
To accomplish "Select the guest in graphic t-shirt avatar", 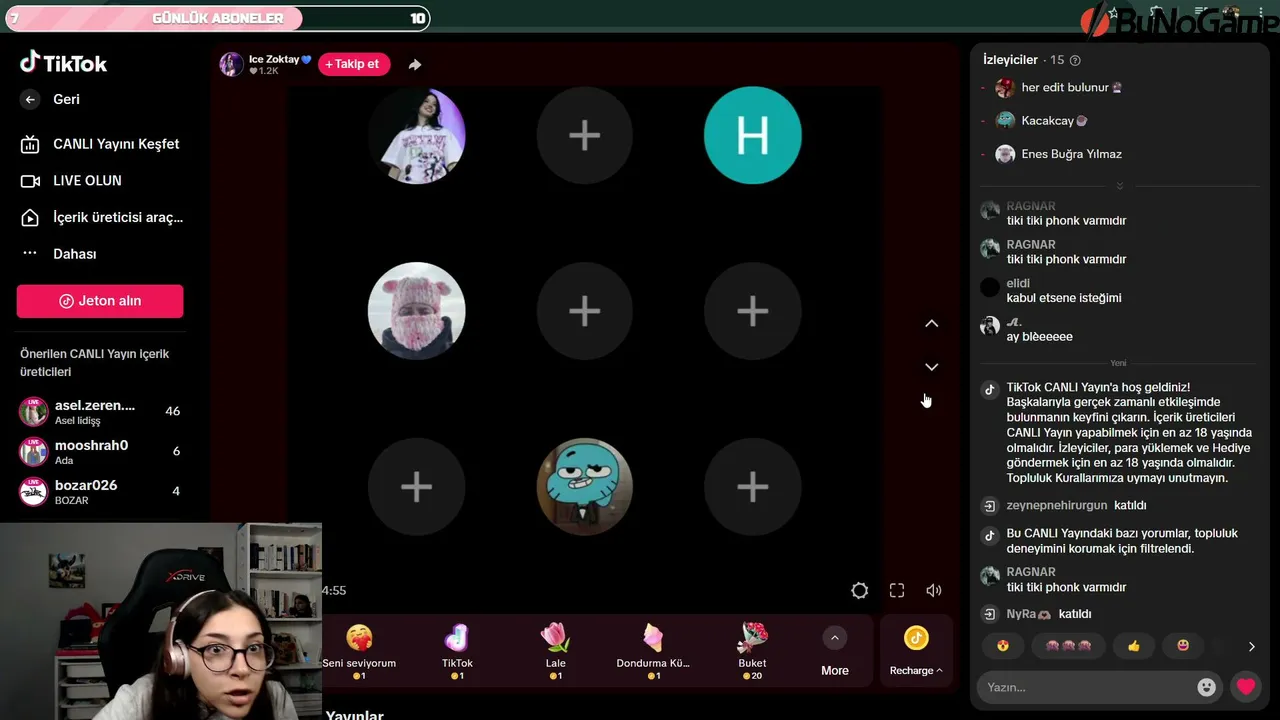I will click(417, 136).
